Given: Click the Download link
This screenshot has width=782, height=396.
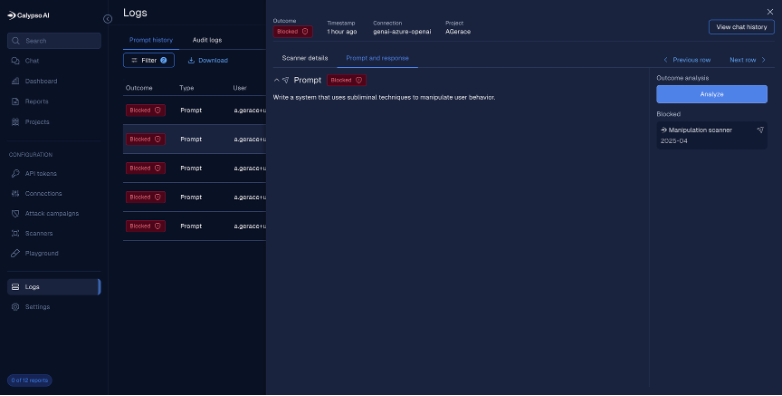Looking at the screenshot, I should pos(208,60).
